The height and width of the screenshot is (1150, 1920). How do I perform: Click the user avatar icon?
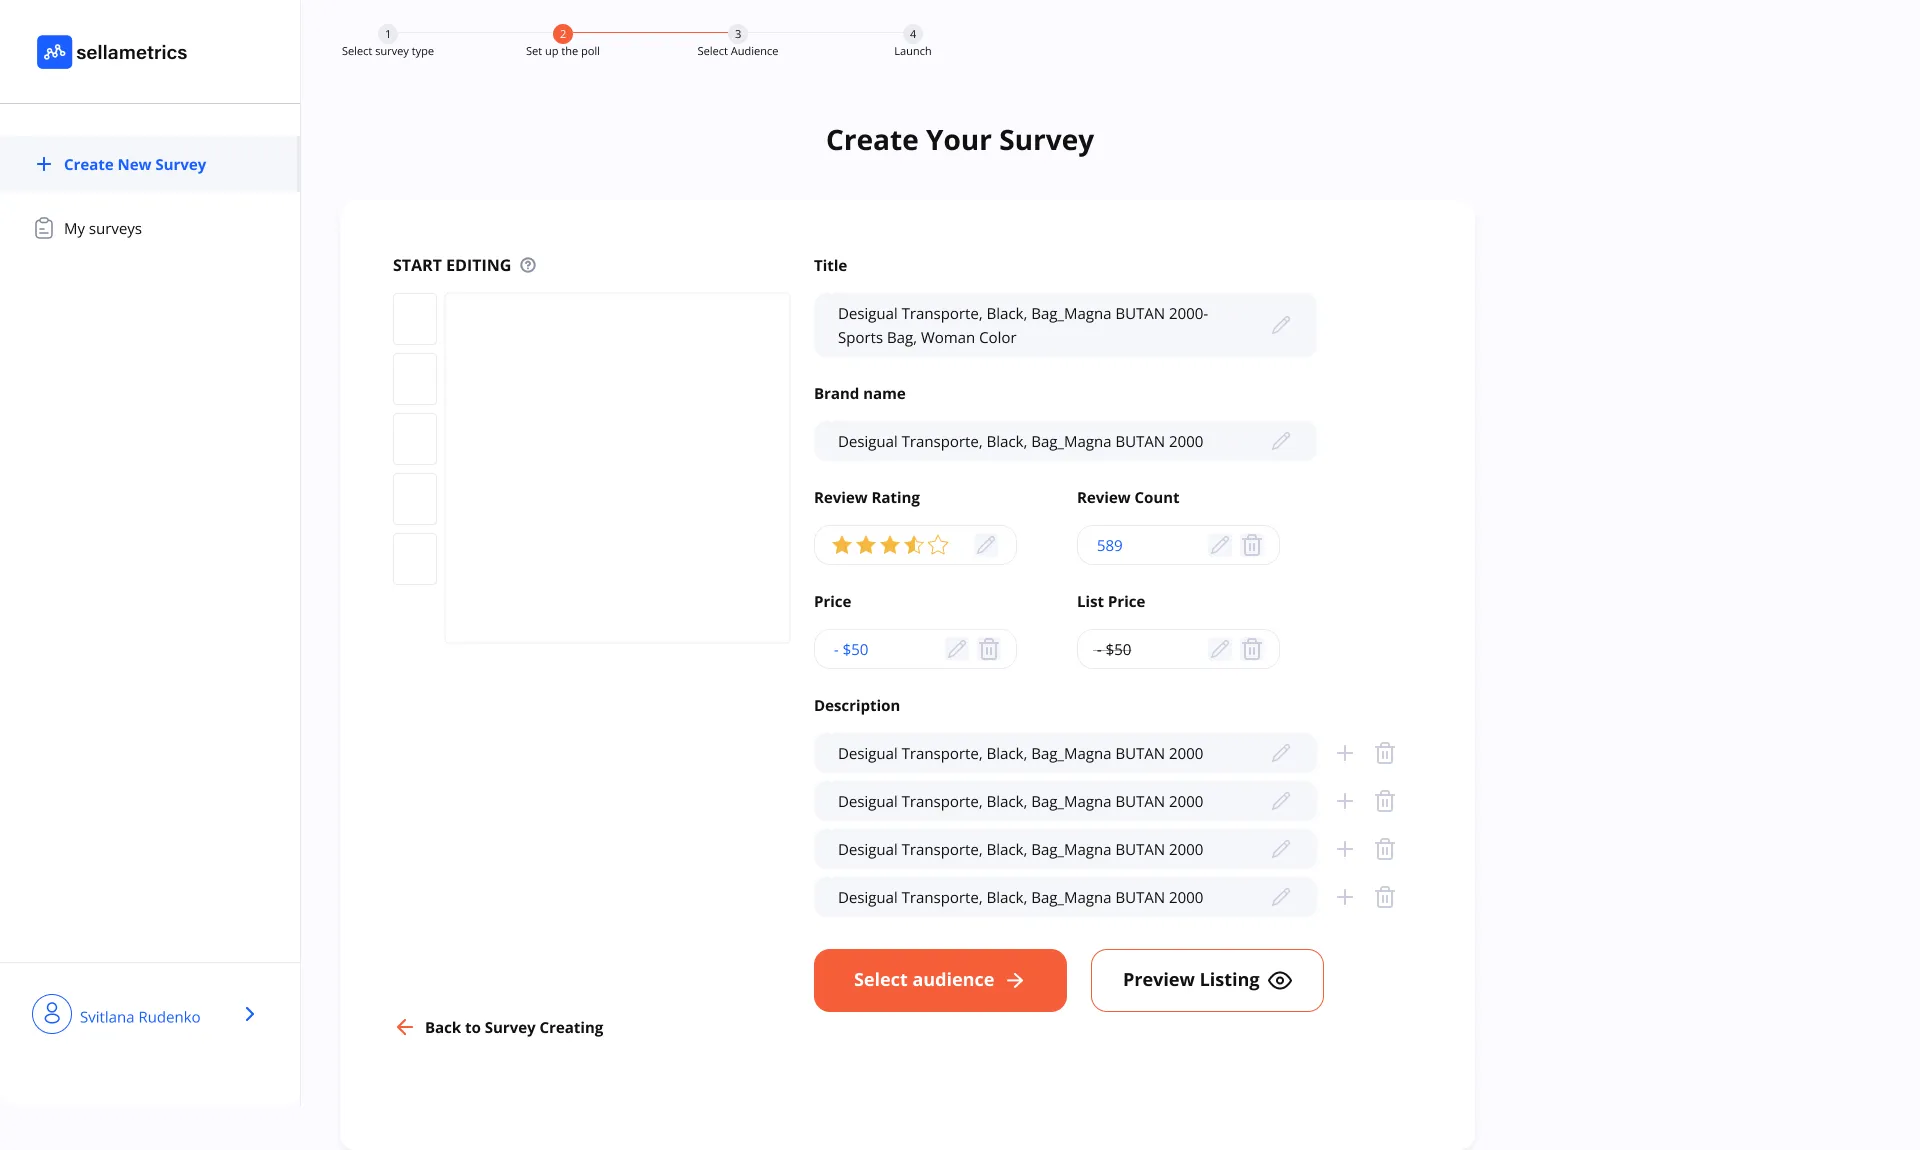[52, 1014]
